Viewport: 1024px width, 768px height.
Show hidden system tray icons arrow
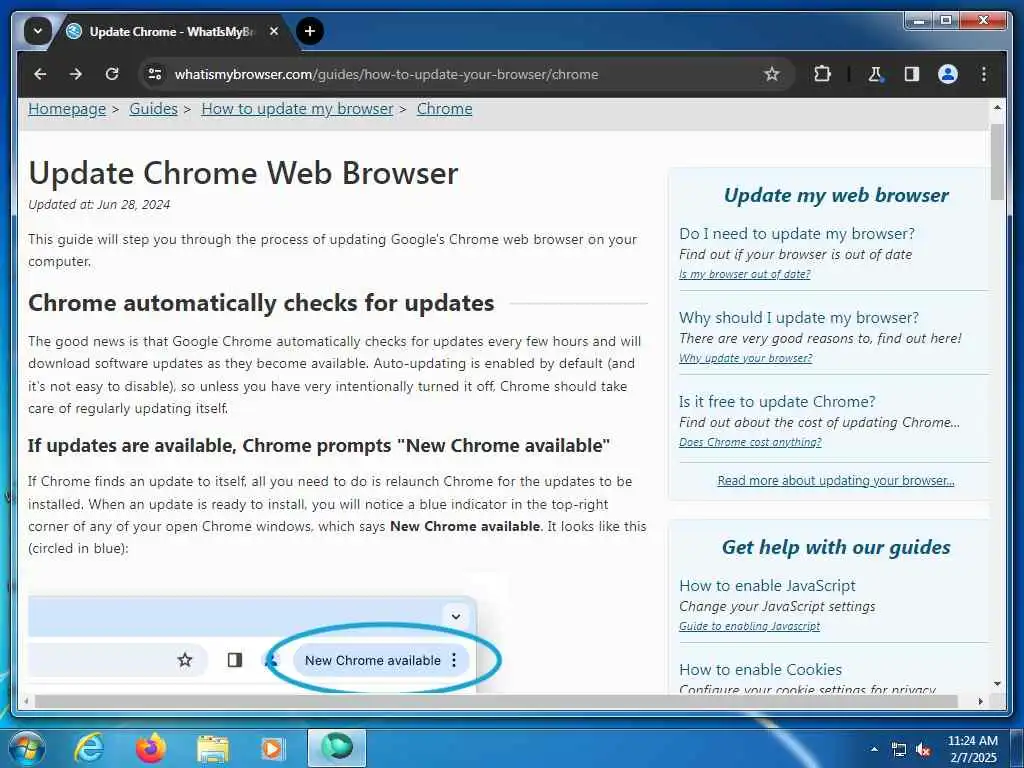pos(874,749)
